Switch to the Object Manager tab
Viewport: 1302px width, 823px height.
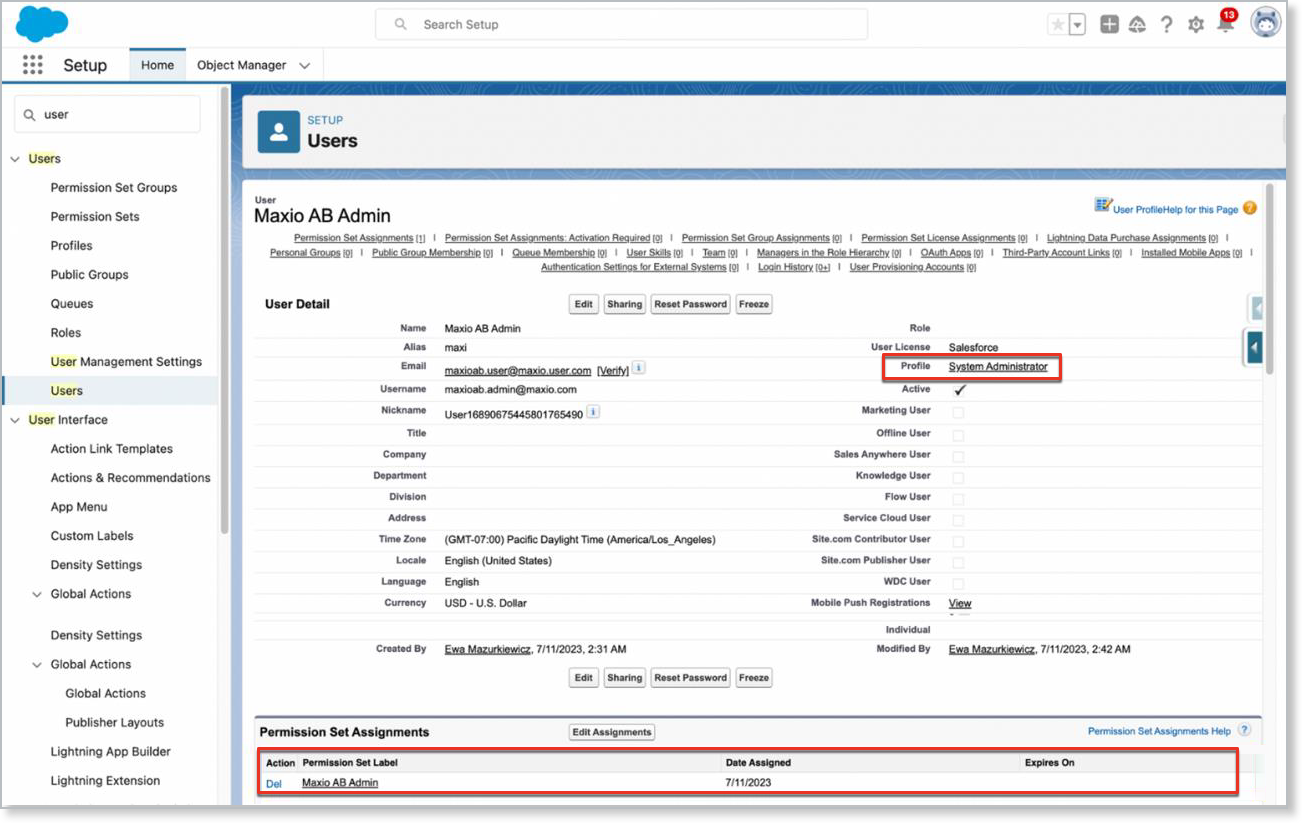coord(241,66)
